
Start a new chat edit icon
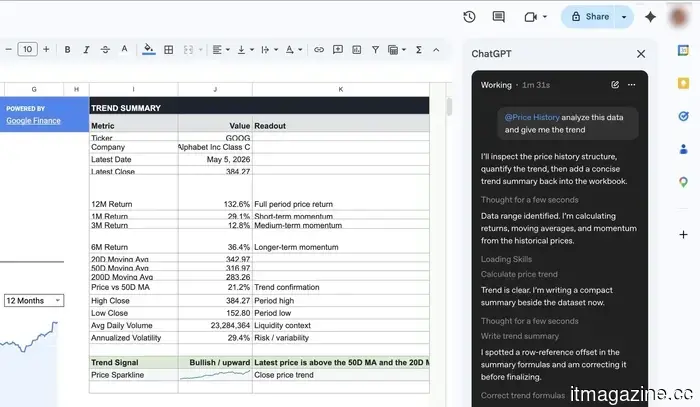(x=615, y=85)
